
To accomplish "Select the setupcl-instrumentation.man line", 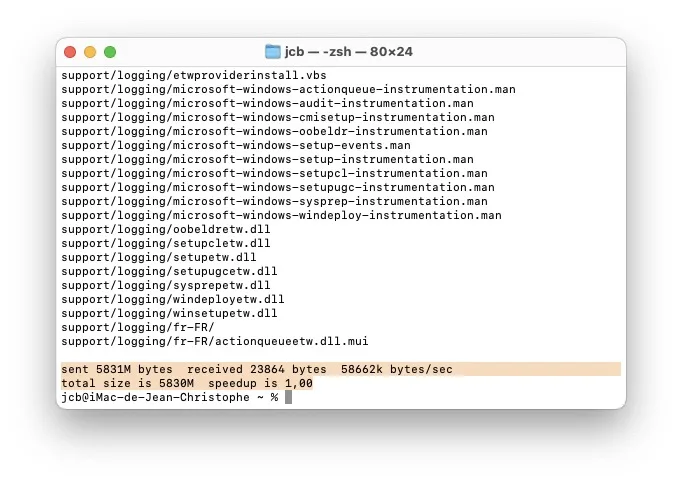I will pyautogui.click(x=274, y=173).
